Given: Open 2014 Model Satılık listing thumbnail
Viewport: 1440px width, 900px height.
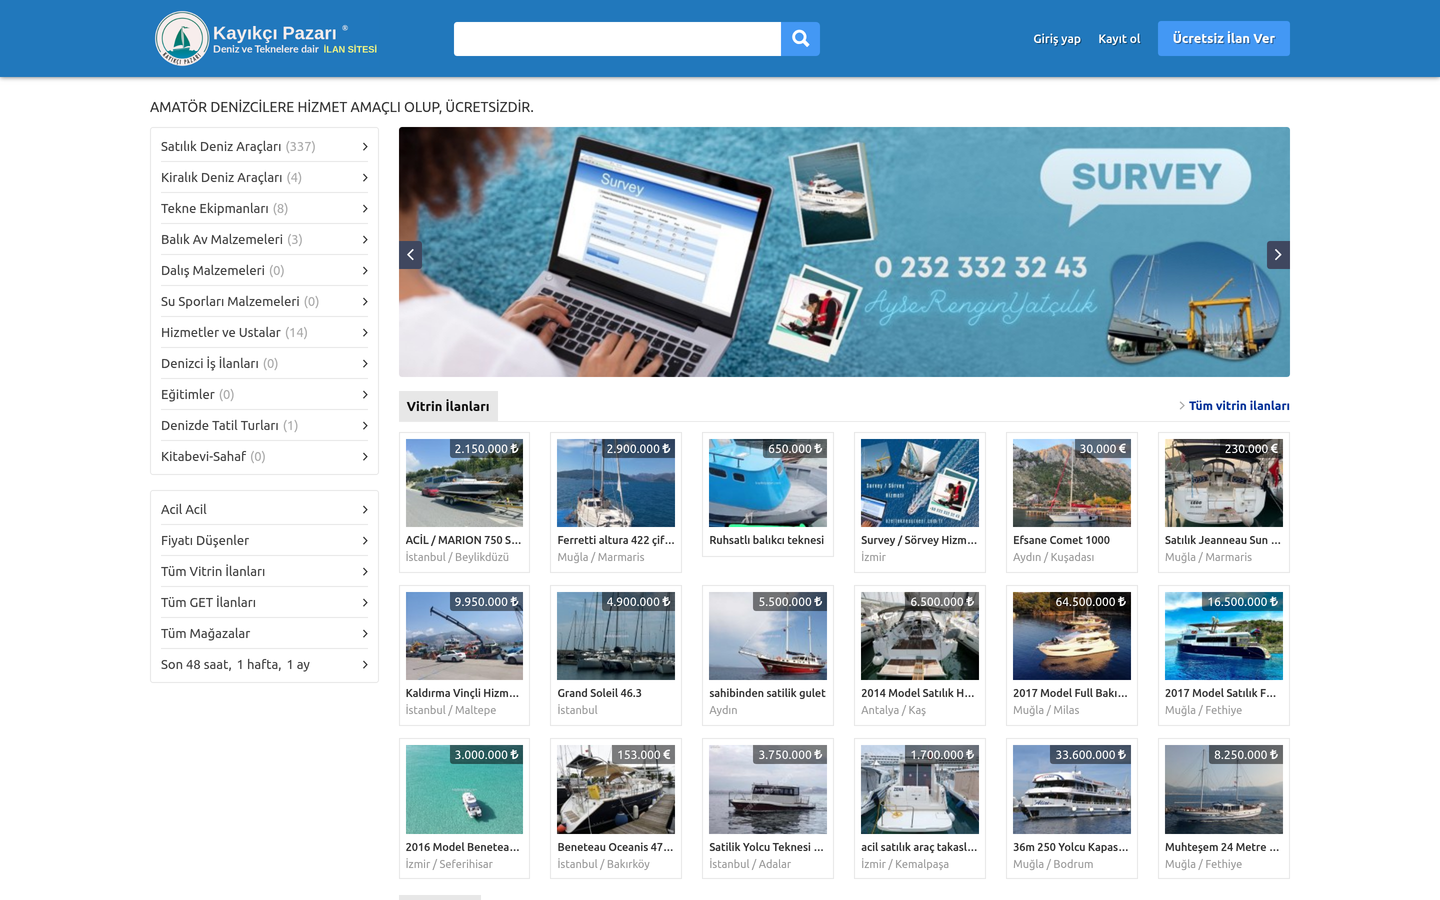Looking at the screenshot, I should (x=920, y=636).
